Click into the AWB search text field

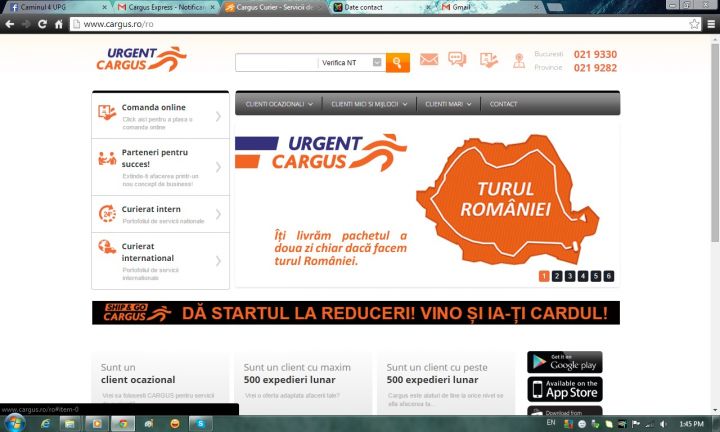(x=275, y=63)
